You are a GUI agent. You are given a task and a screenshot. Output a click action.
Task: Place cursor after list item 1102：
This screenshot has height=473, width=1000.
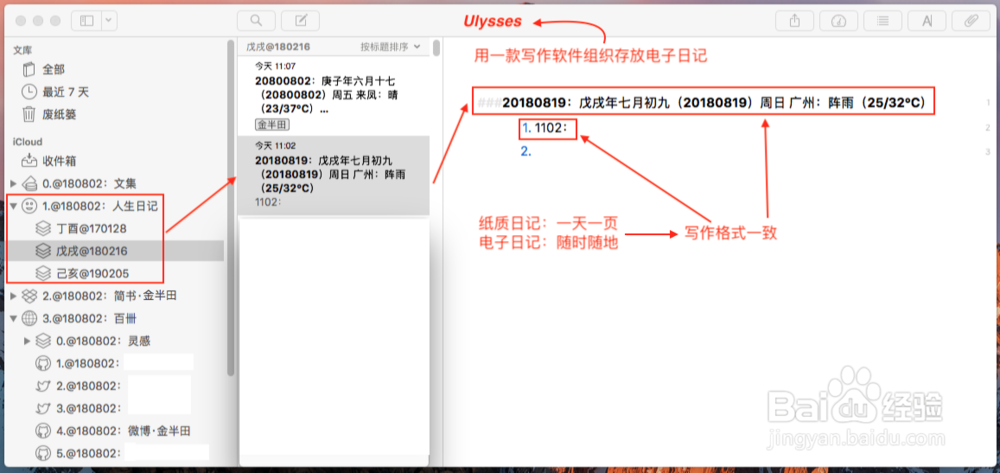point(549,129)
